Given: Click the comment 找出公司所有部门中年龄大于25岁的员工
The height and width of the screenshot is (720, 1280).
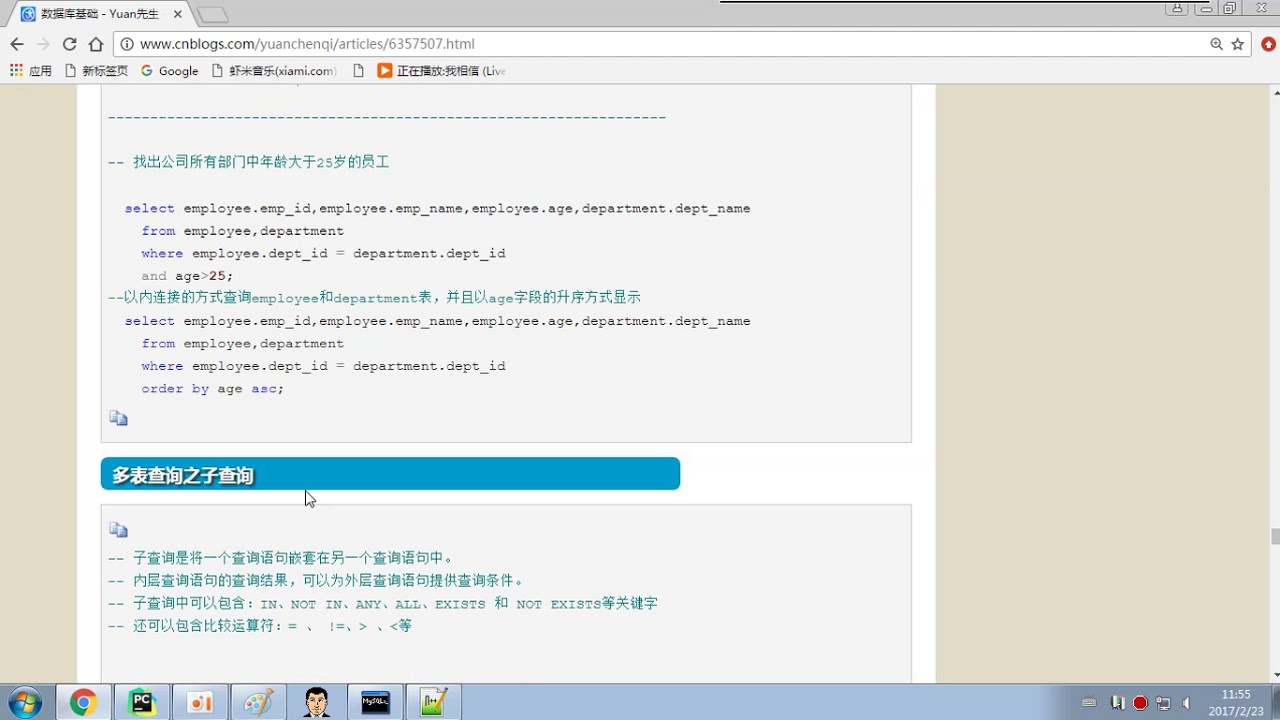Looking at the screenshot, I should (x=248, y=162).
